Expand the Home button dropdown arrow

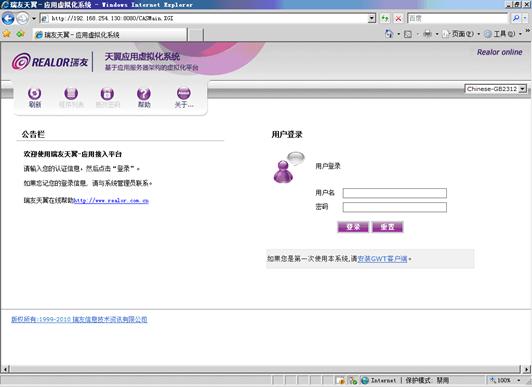click(398, 34)
